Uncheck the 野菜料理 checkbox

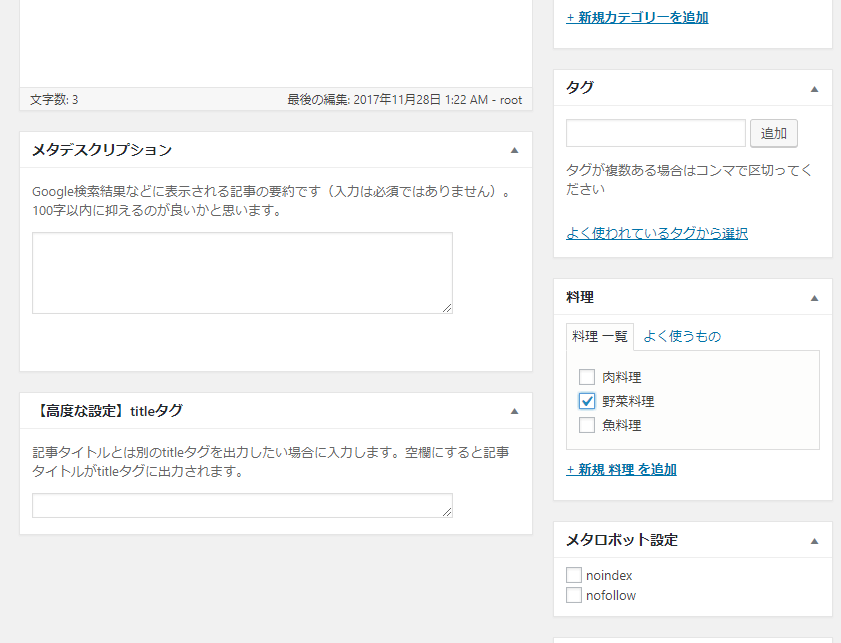pos(587,402)
